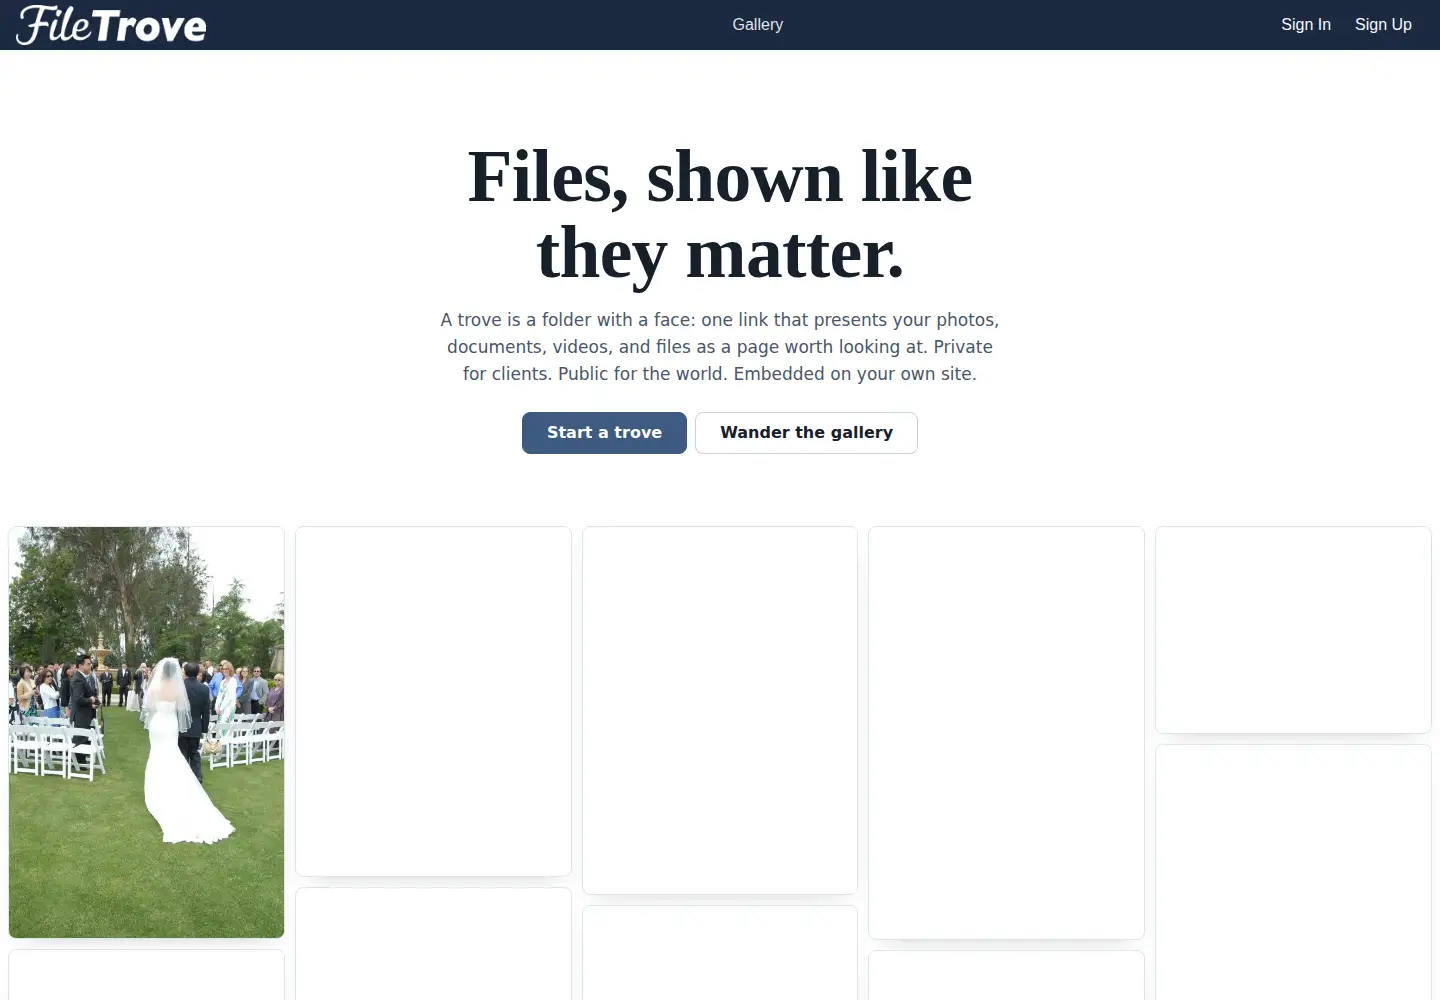Open the Gallery nav link
This screenshot has width=1440, height=1000.
click(757, 25)
